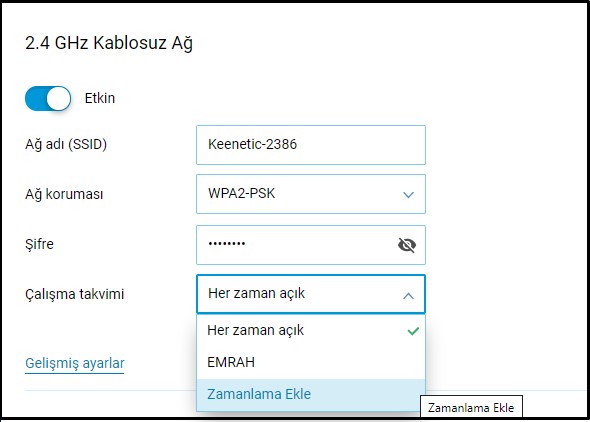
Task: Click the Ağ adı (SSID) field Keenetic-2386
Action: pos(311,145)
